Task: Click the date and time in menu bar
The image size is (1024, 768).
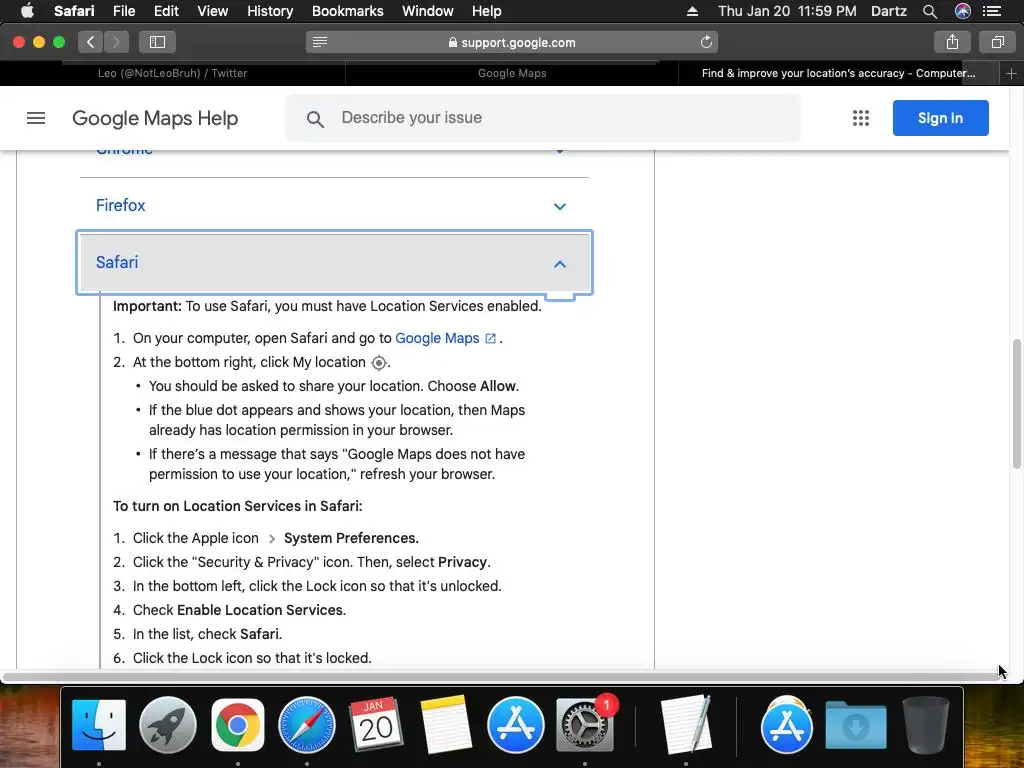Action: pos(787,11)
